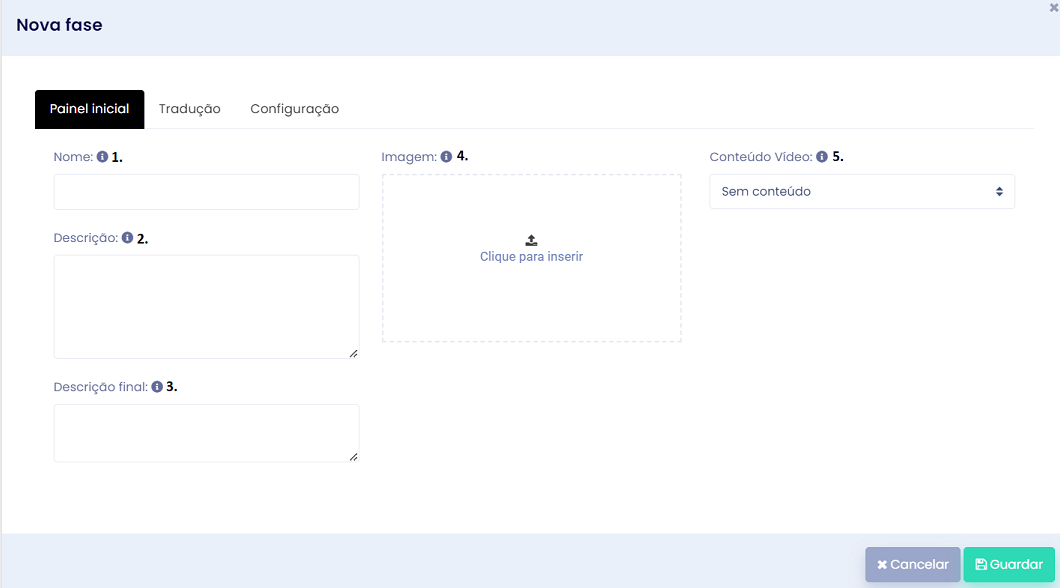Image resolution: width=1060 pixels, height=588 pixels.
Task: Click the Clique para inserir link
Action: (531, 257)
